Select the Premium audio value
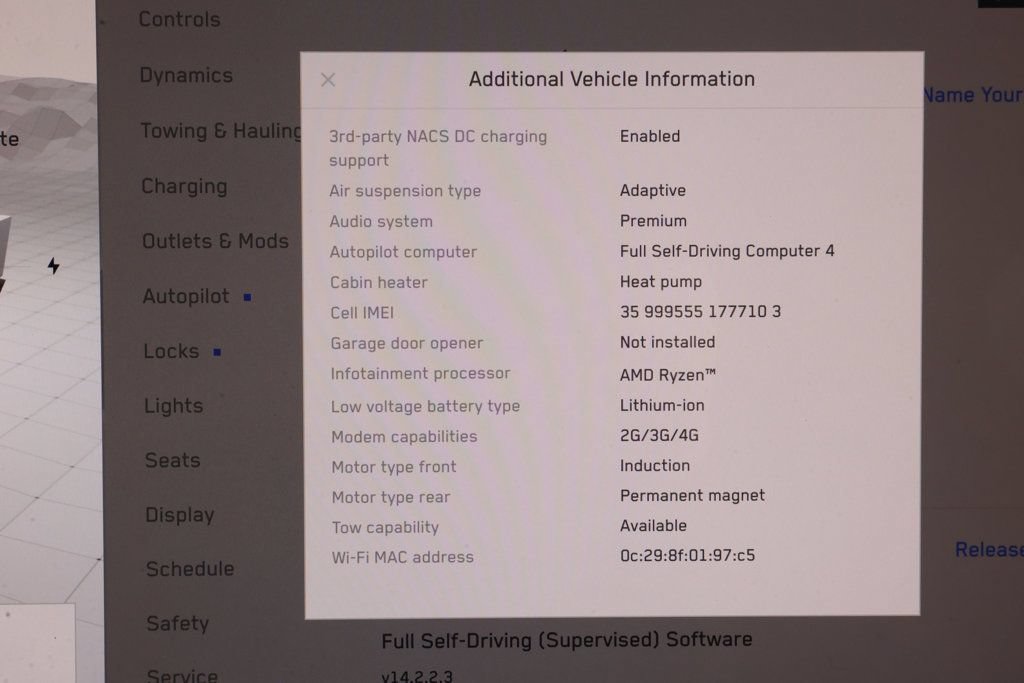 click(653, 221)
